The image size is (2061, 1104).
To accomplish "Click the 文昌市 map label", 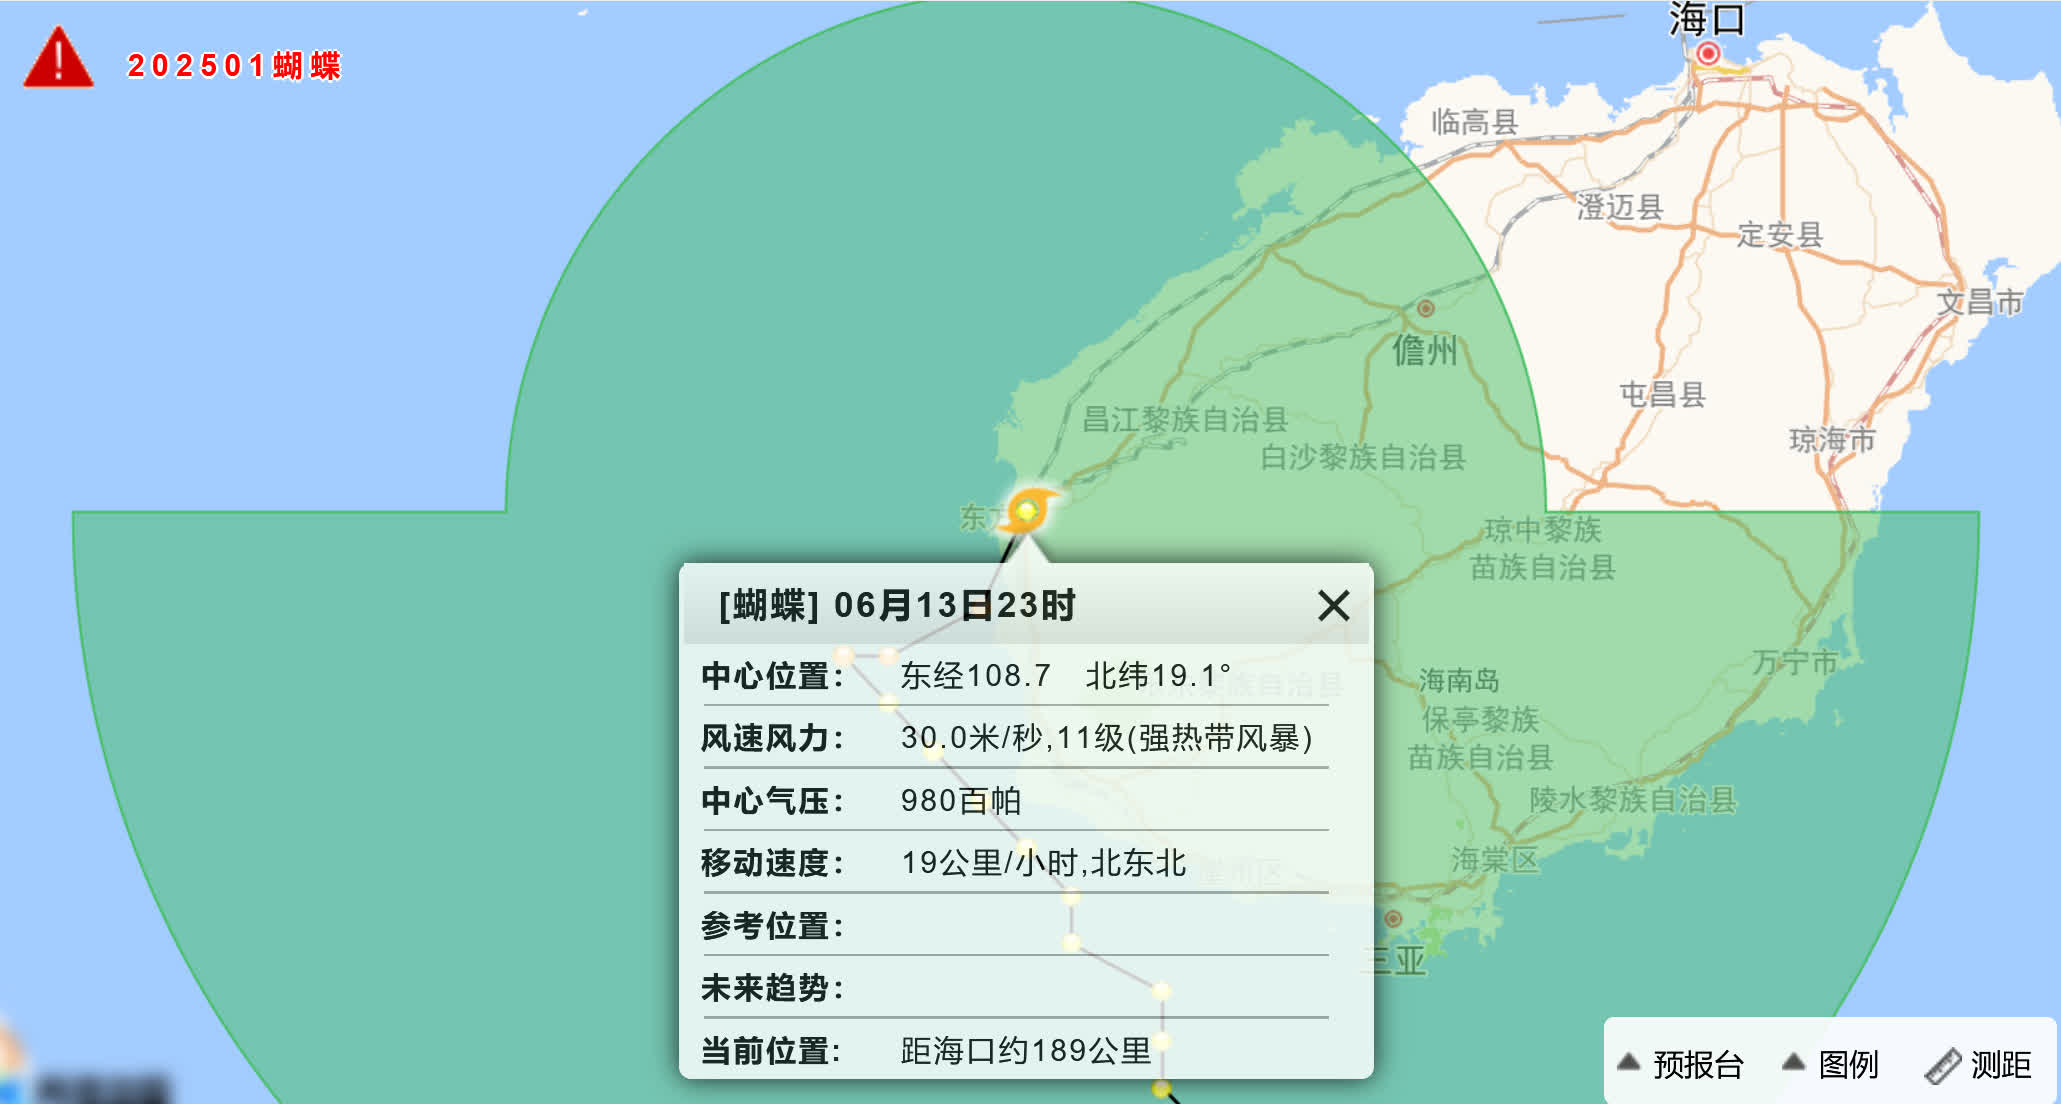I will coord(1979,301).
